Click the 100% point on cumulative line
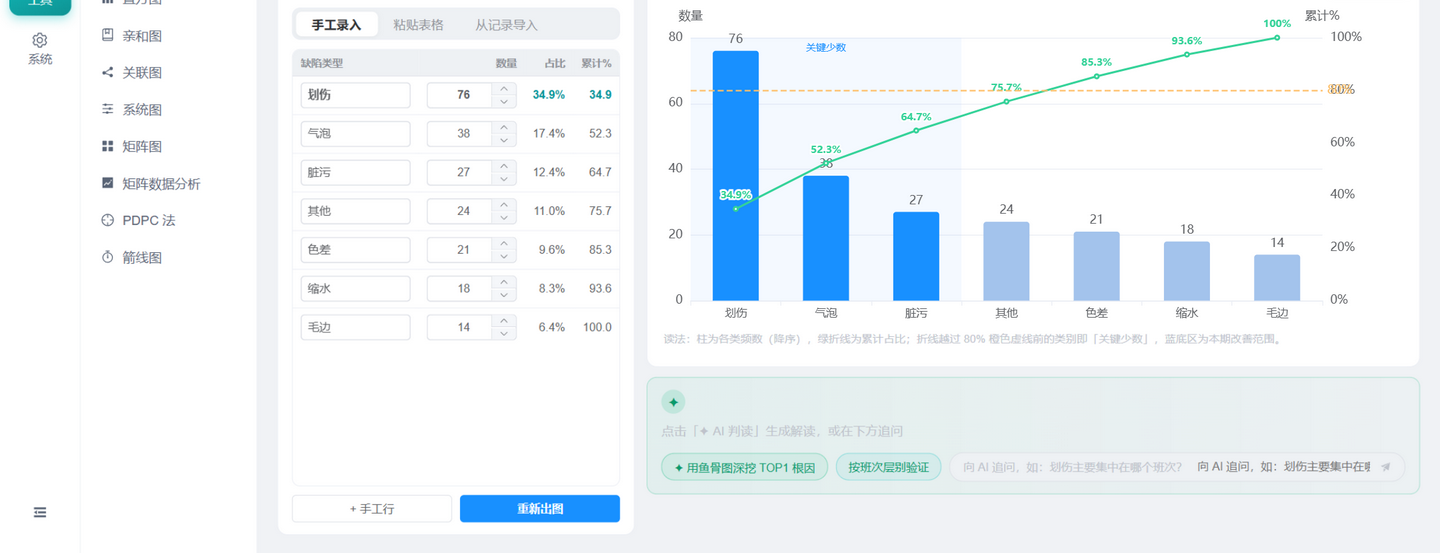 [x=1277, y=38]
